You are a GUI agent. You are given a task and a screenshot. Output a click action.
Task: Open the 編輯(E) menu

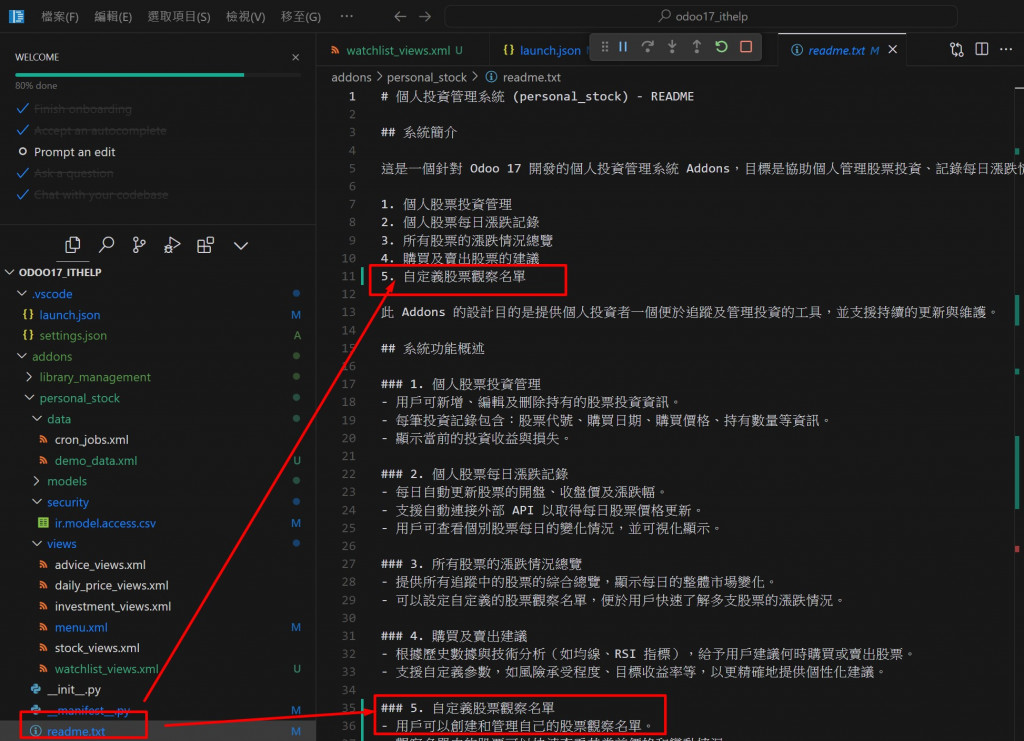(113, 16)
